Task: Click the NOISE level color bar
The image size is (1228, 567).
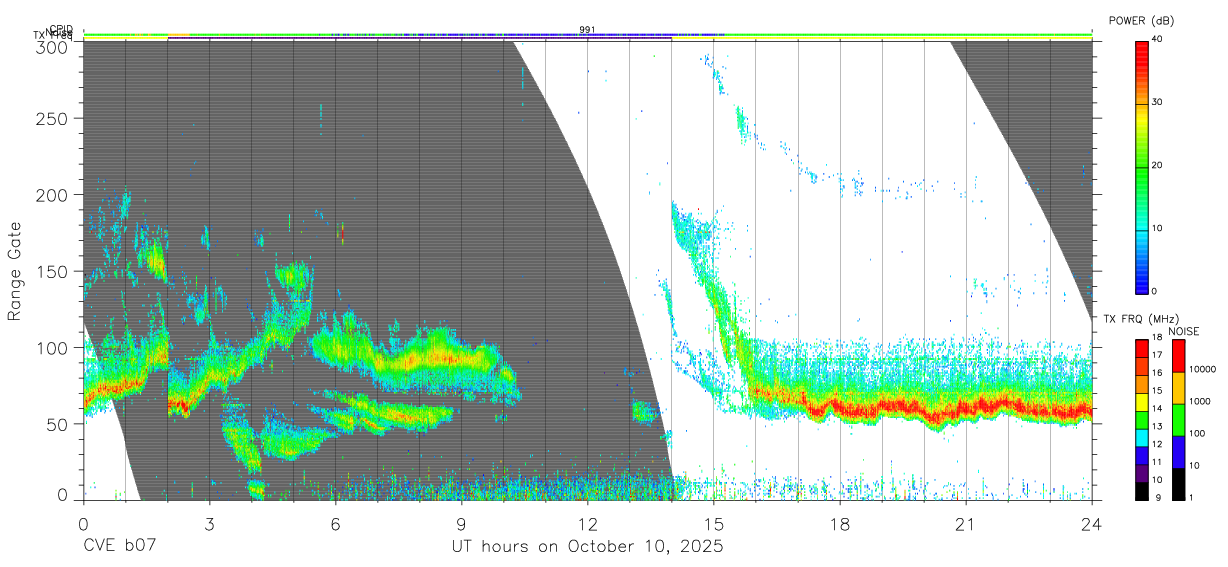Action: coord(1178,419)
